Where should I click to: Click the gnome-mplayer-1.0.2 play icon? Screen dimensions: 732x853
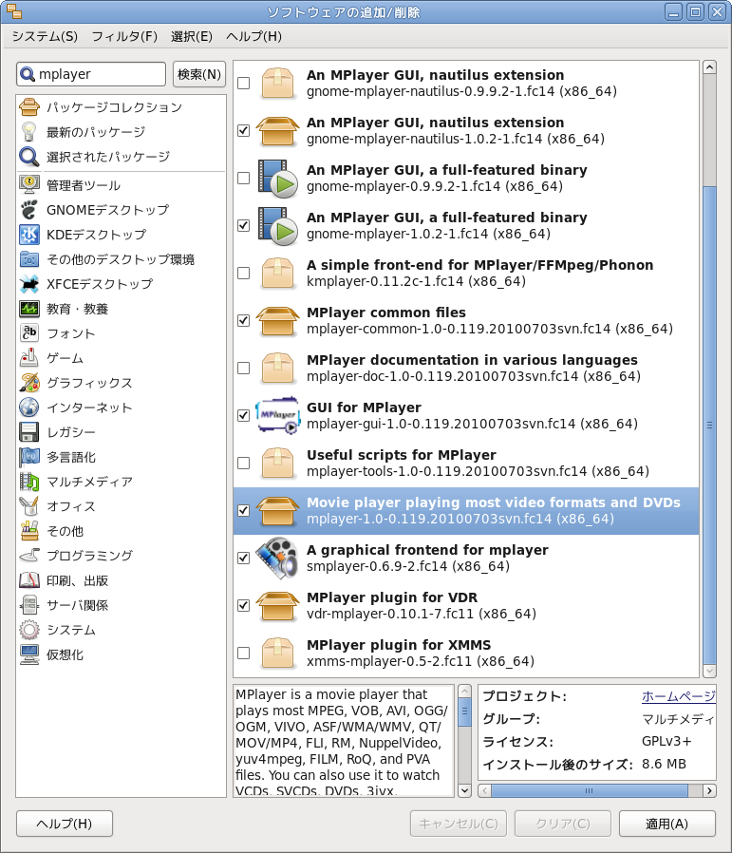coord(278,226)
